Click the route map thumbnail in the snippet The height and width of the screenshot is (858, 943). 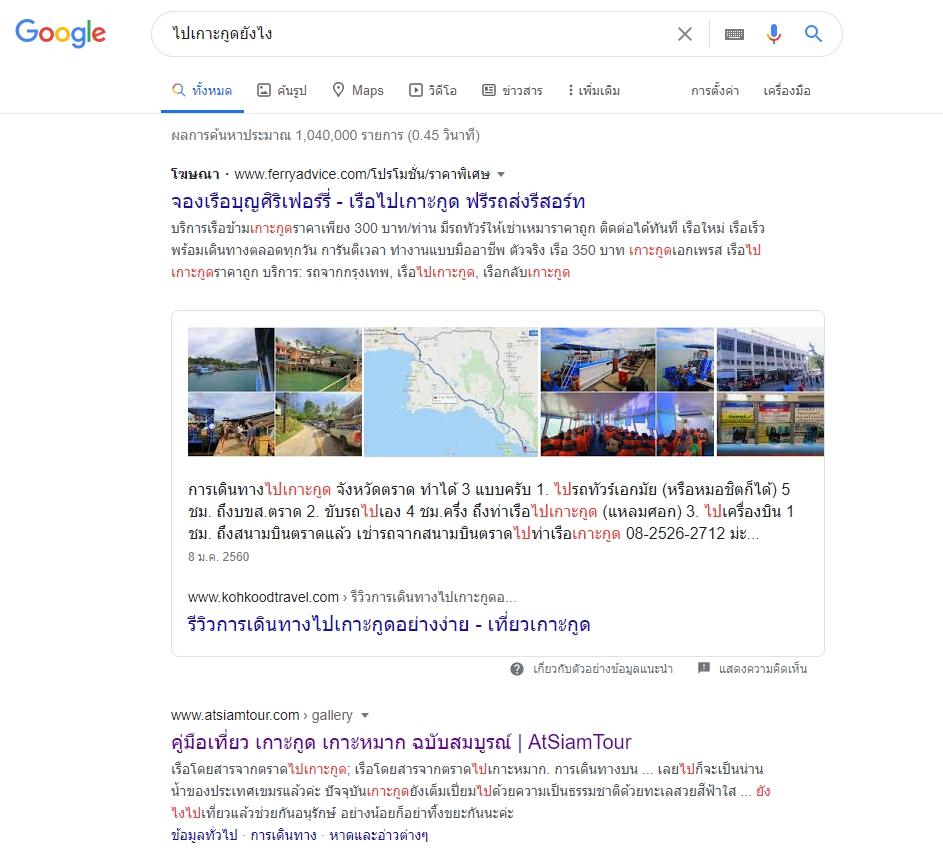click(x=451, y=392)
